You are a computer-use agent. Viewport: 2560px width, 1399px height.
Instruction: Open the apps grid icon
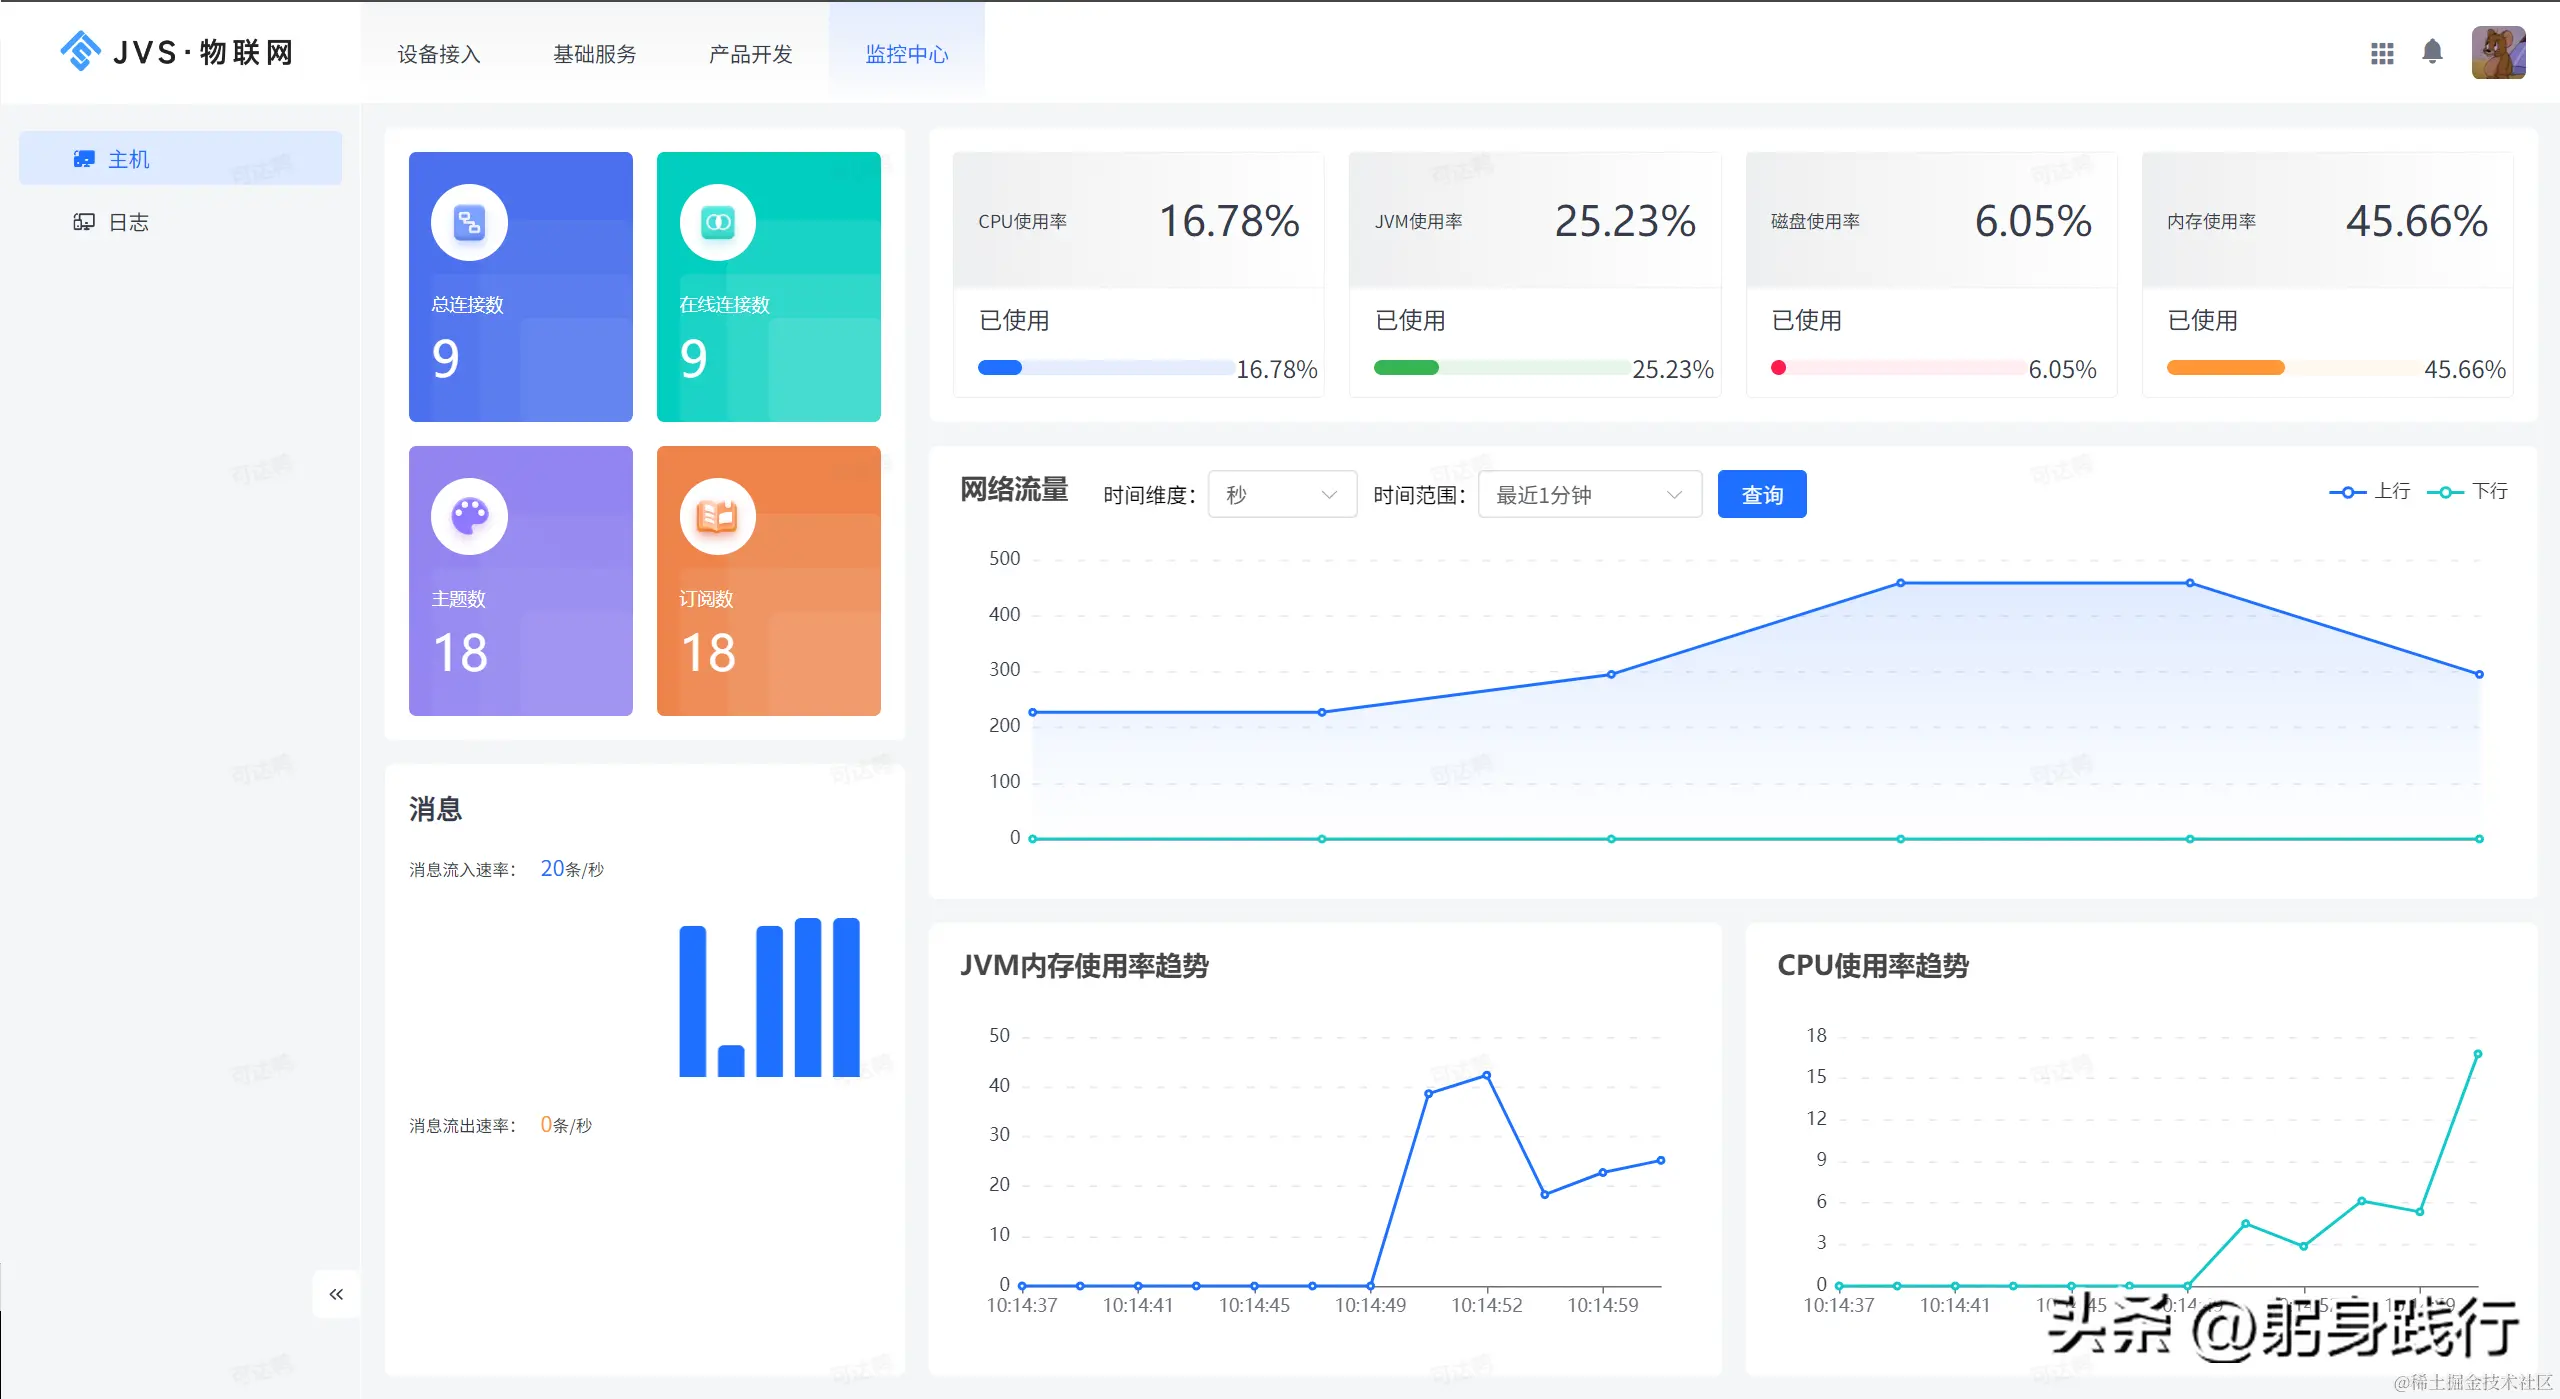(x=2382, y=53)
